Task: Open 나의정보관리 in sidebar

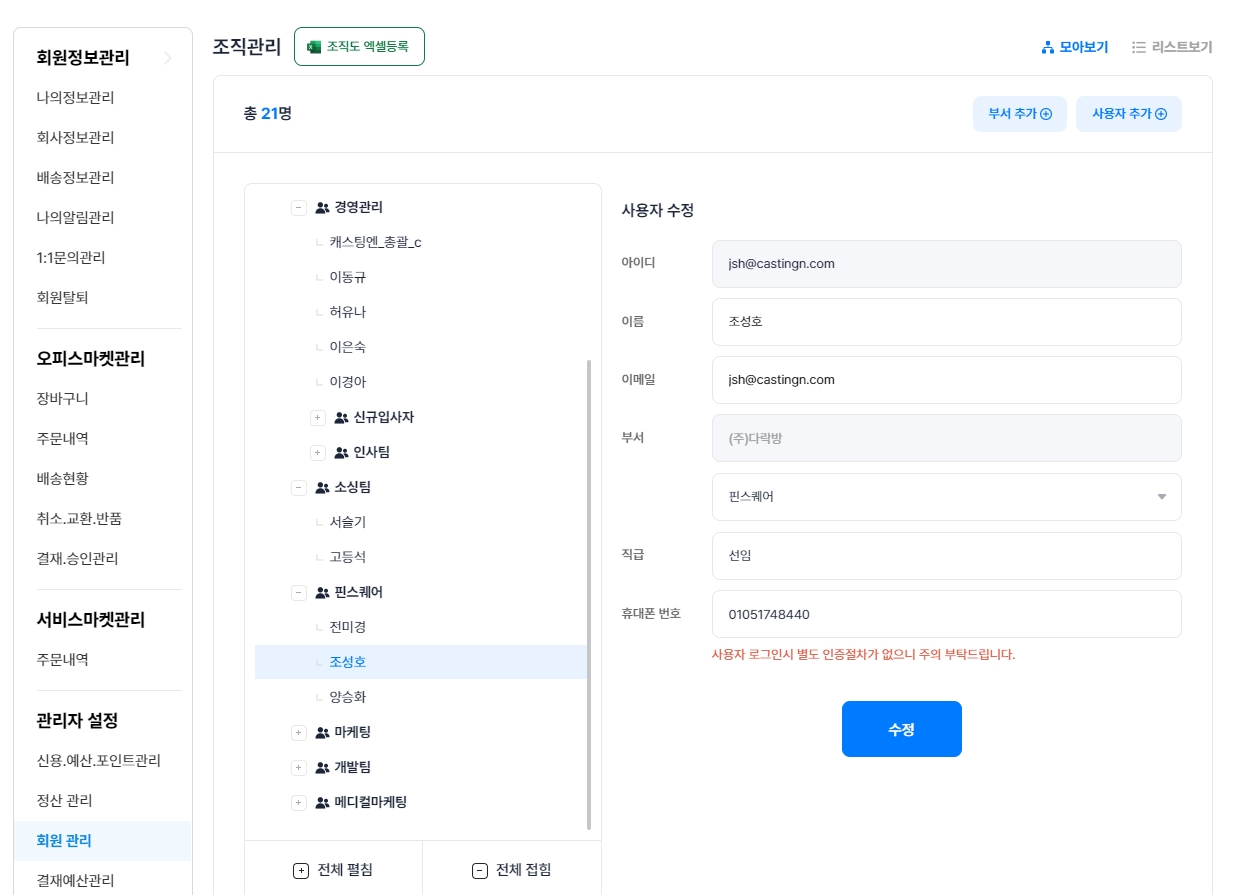Action: click(75, 98)
